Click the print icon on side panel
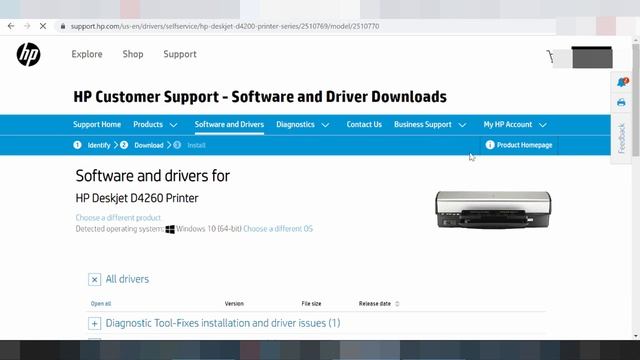This screenshot has height=360, width=640. pos(621,102)
